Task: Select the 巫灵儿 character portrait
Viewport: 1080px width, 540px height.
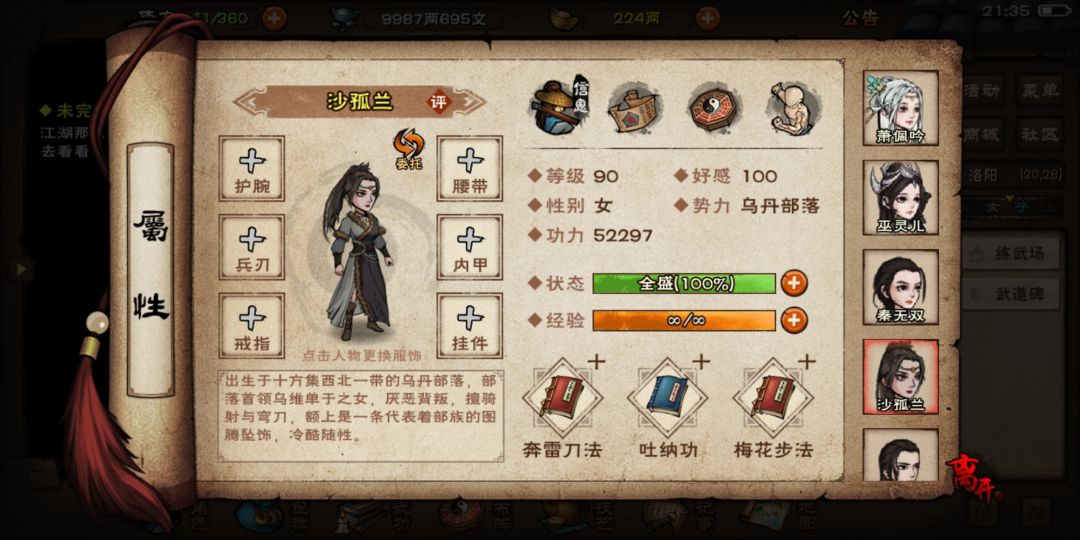Action: pyautogui.click(x=901, y=198)
